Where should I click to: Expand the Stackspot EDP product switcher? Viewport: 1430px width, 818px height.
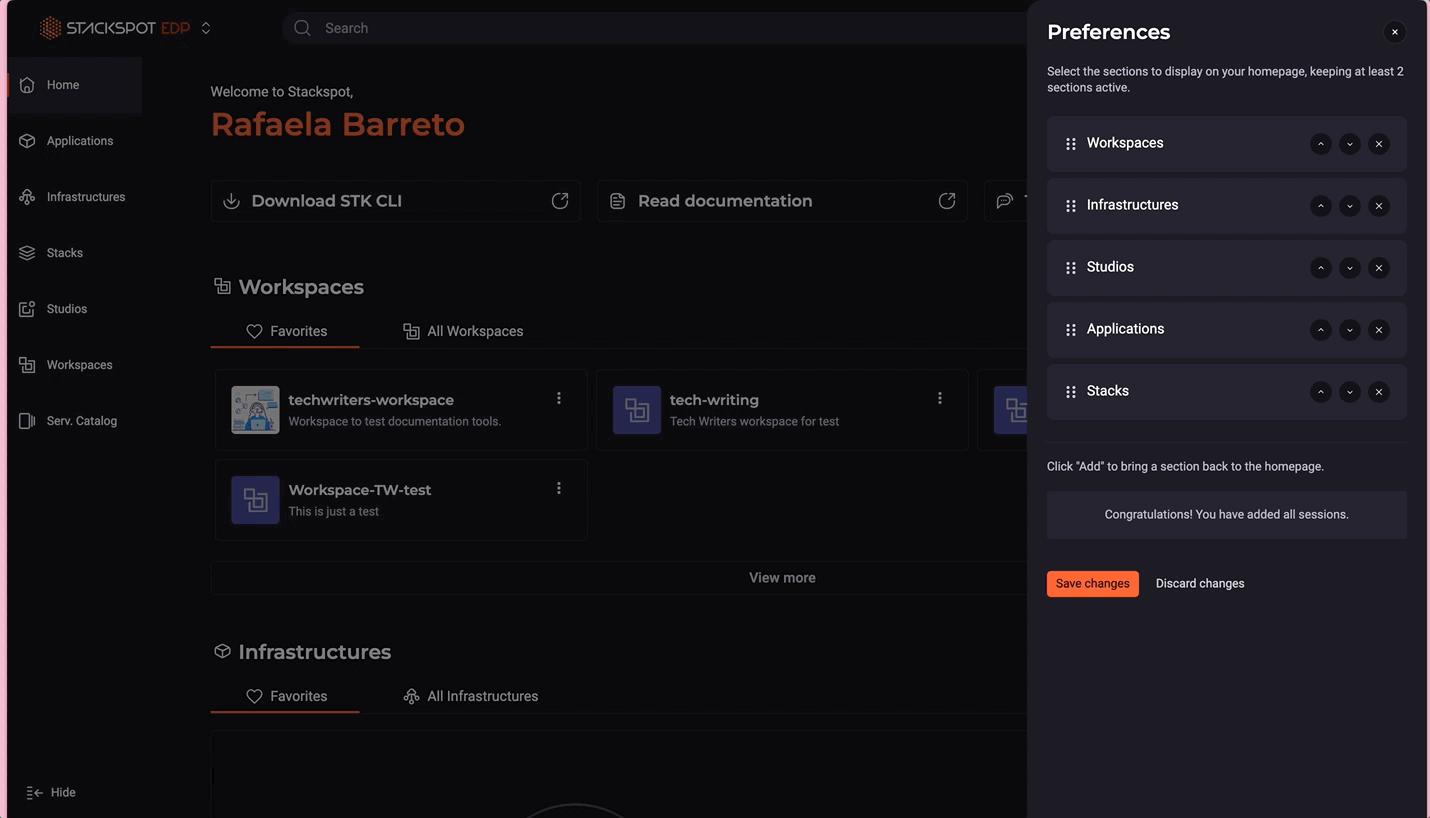[x=206, y=28]
